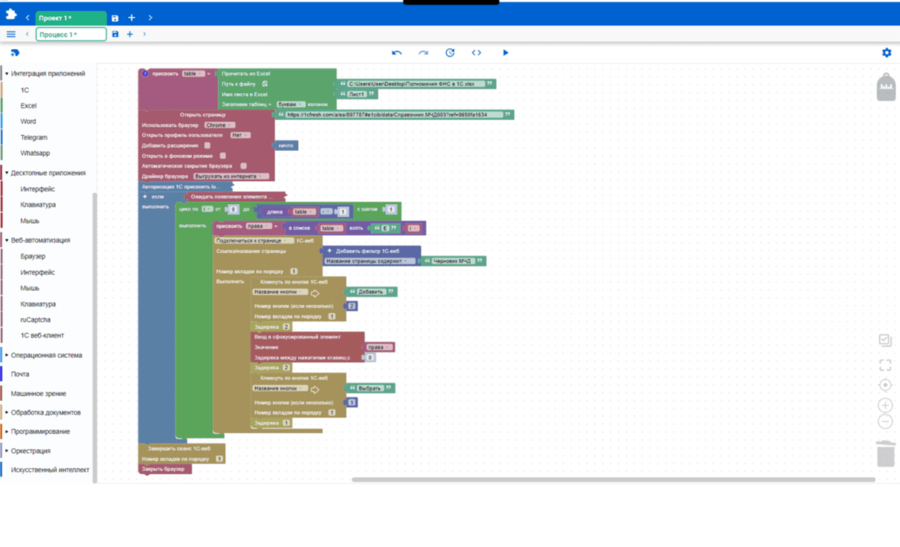Select Excel in the sidebar
The height and width of the screenshot is (547, 900).
pyautogui.click(x=29, y=105)
